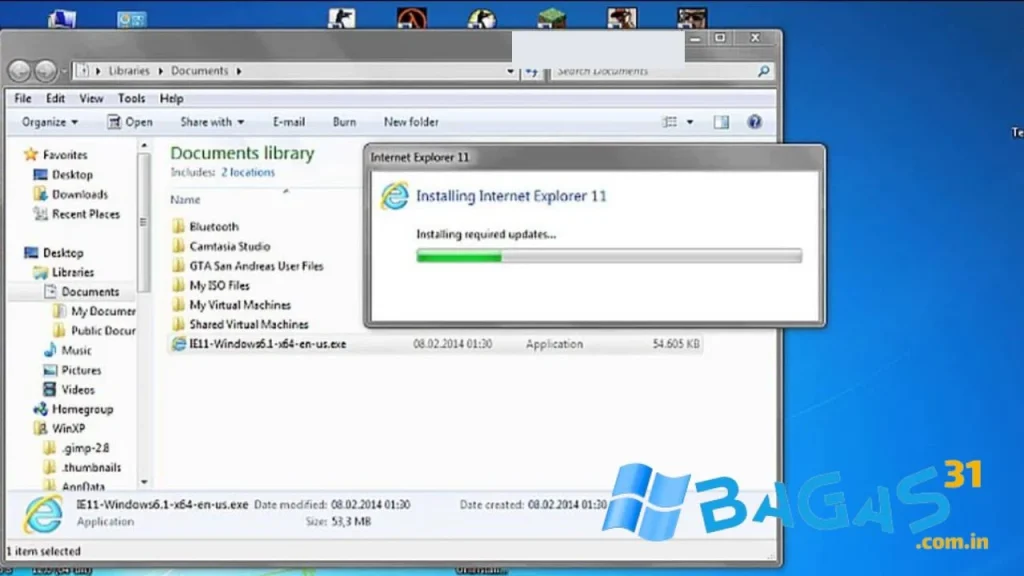Toggle the preview pane icon
The height and width of the screenshot is (576, 1024).
tap(721, 122)
